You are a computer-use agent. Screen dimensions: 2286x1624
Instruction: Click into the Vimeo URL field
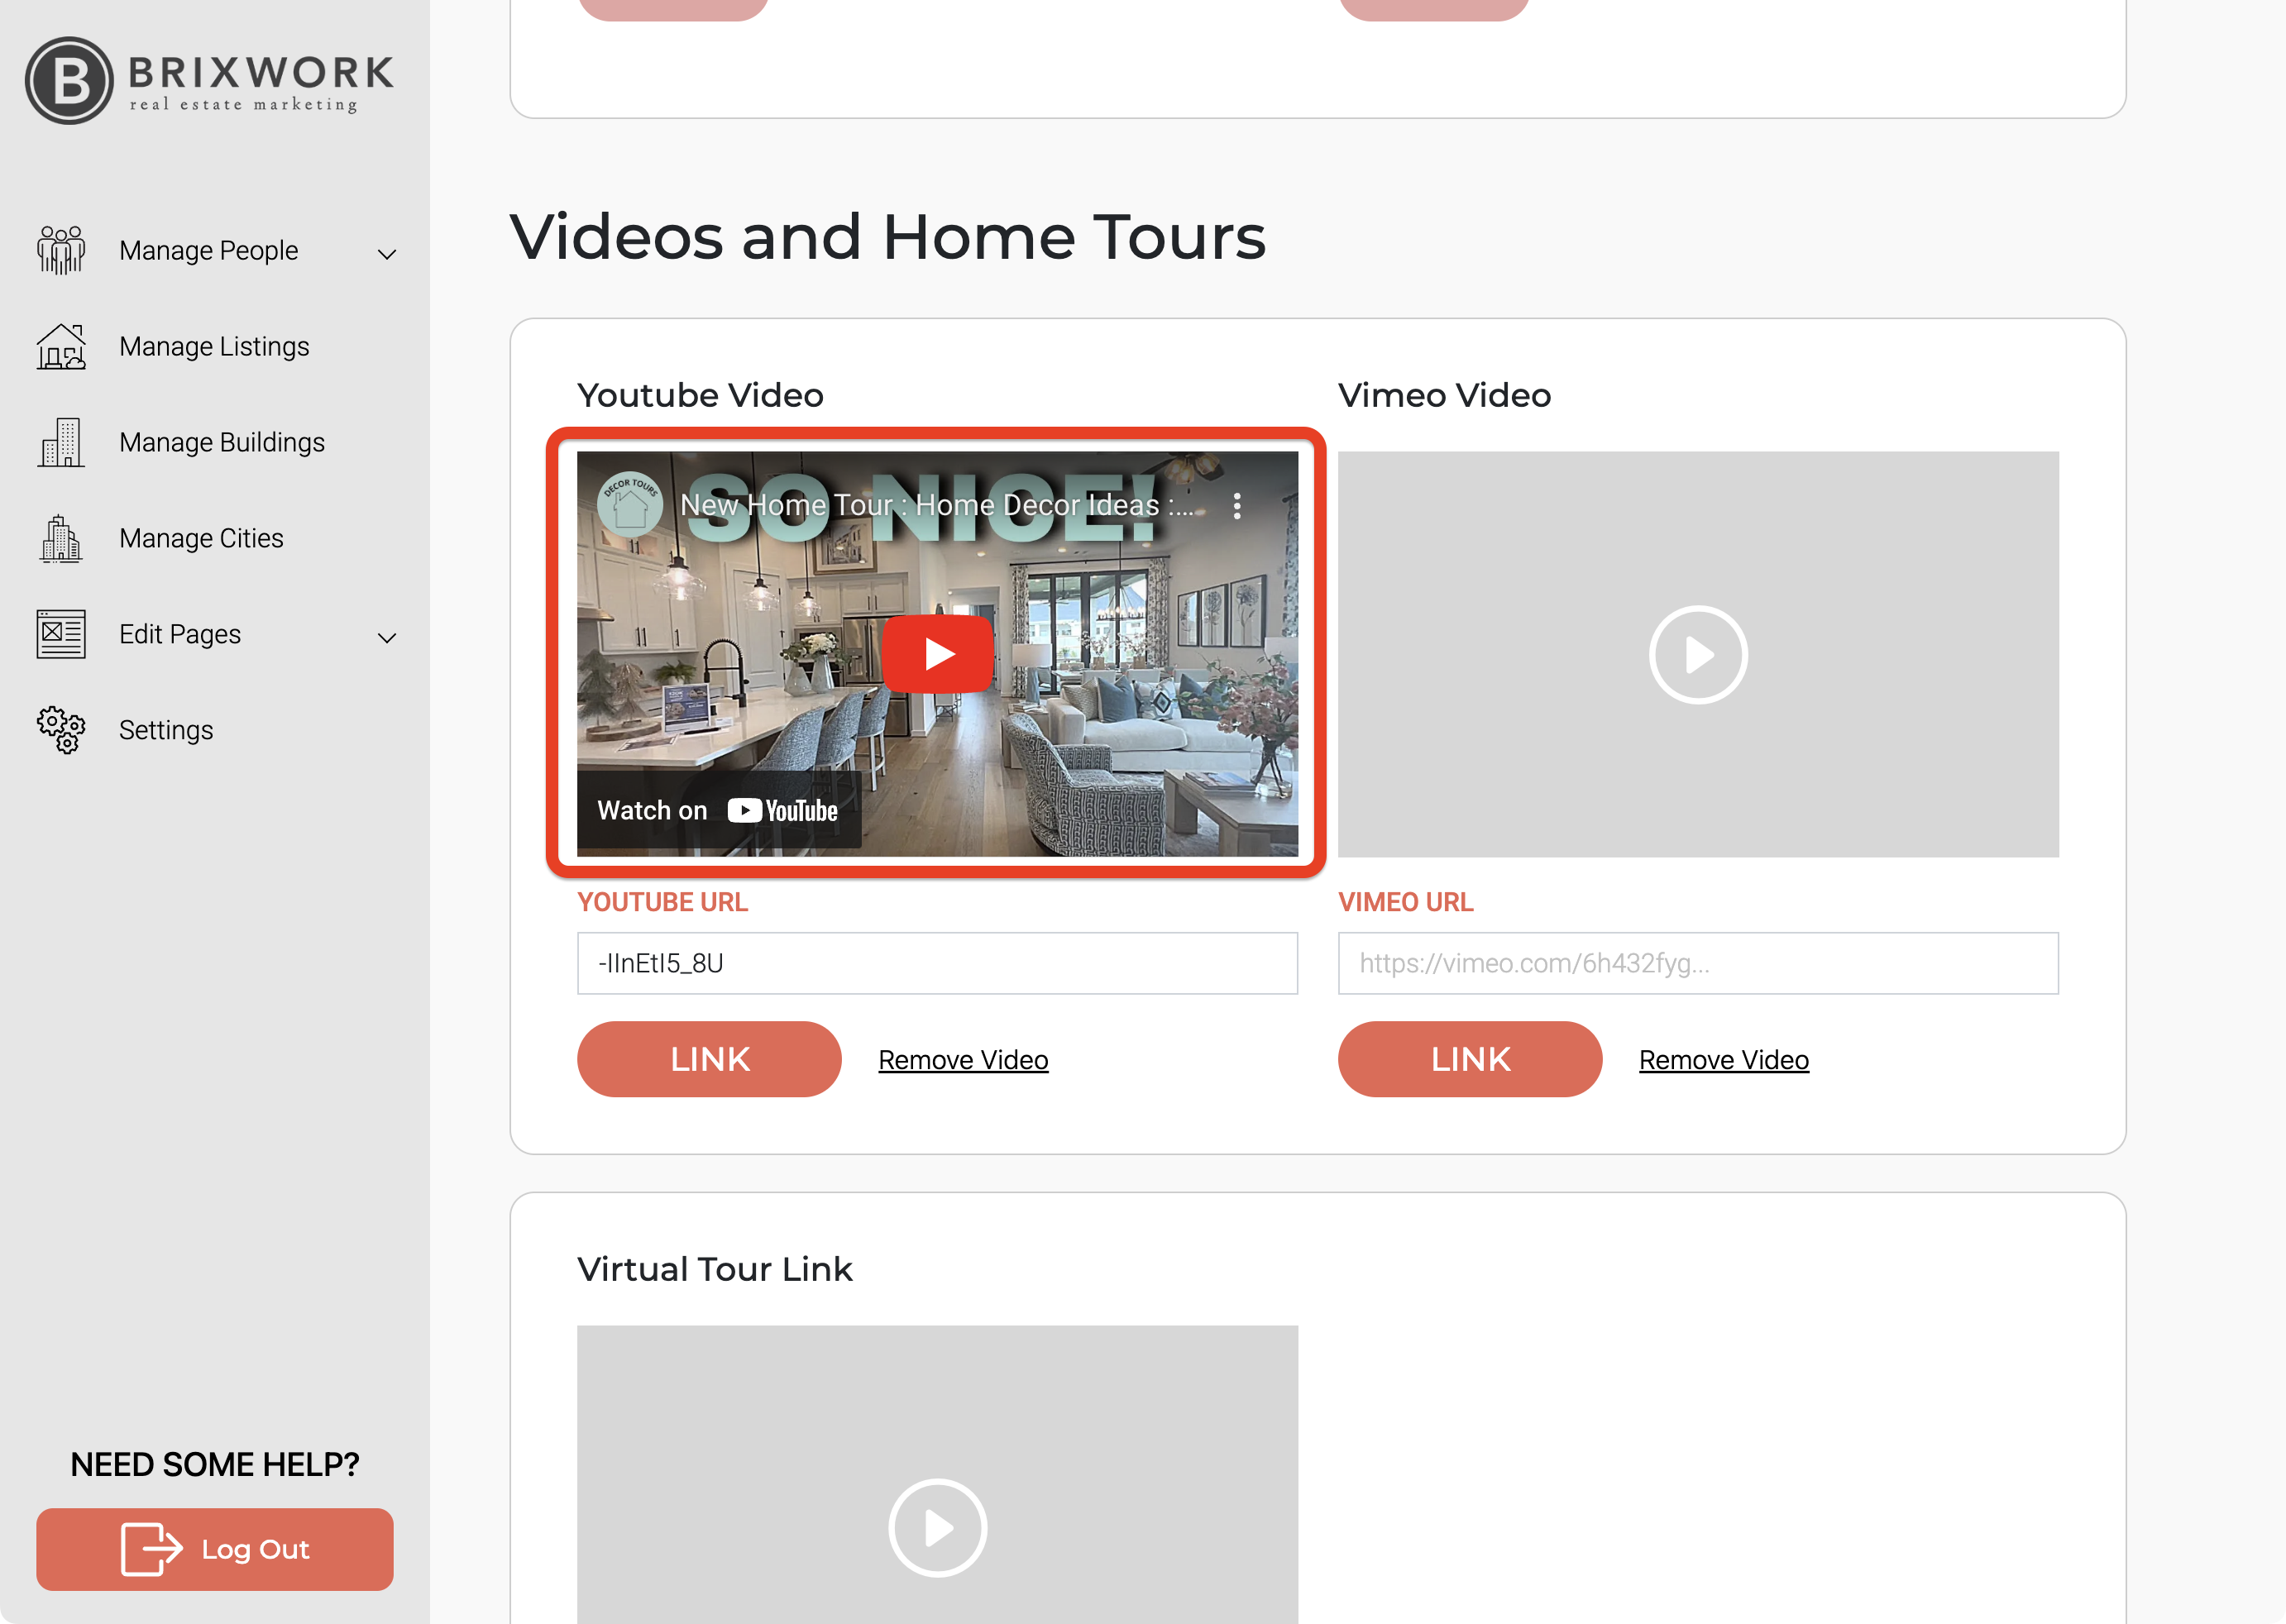click(1697, 963)
